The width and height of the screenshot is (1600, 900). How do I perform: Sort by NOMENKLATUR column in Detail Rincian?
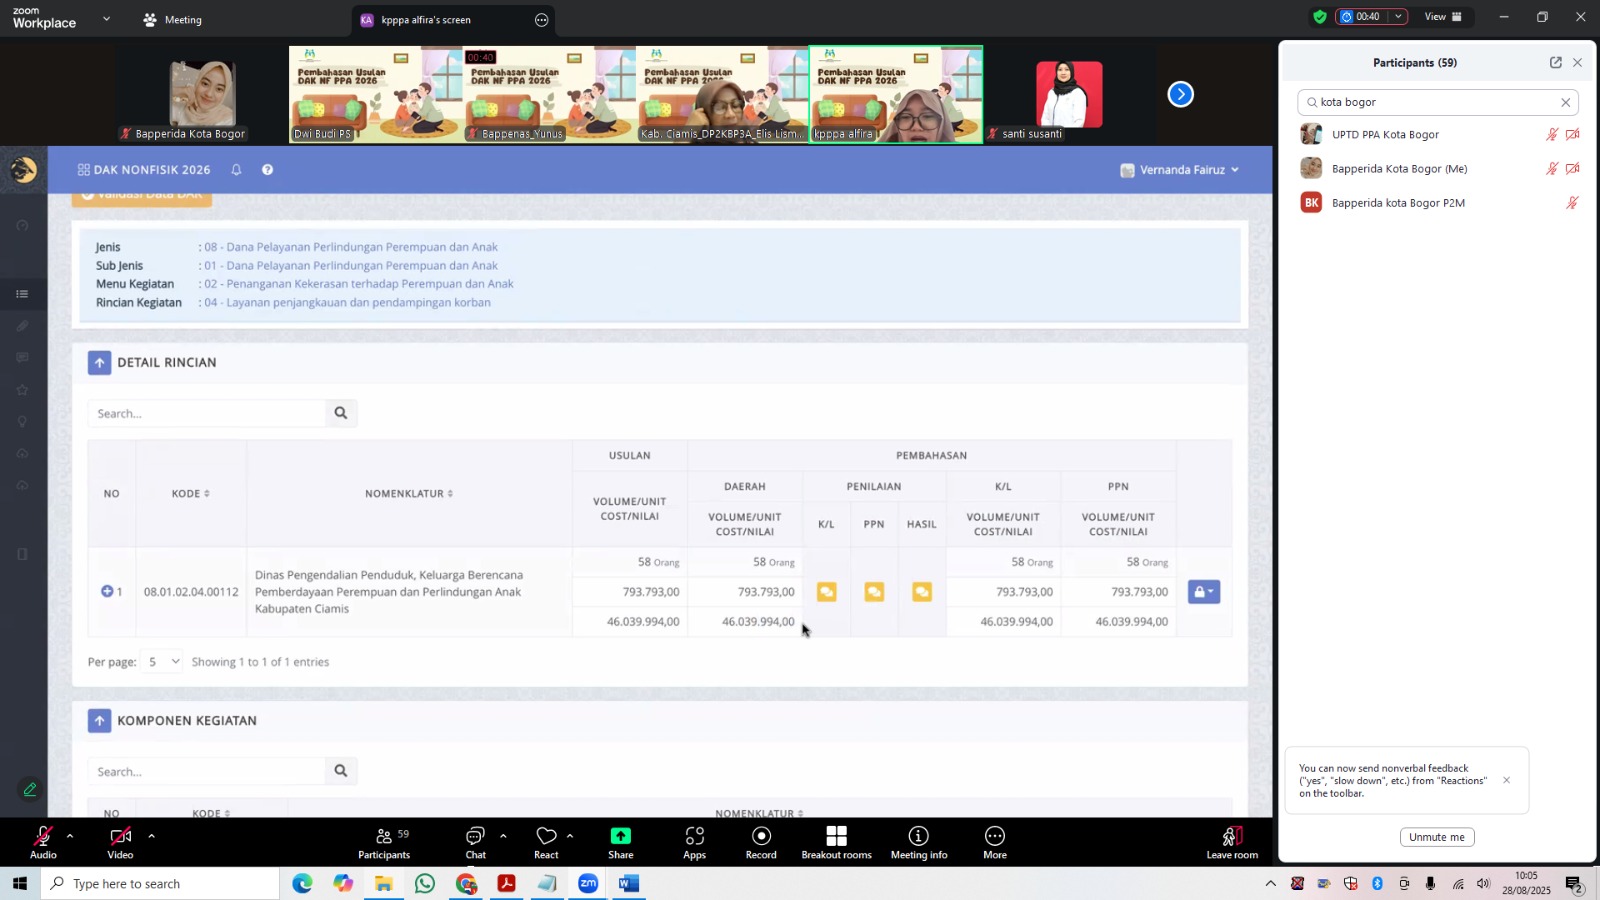409,493
